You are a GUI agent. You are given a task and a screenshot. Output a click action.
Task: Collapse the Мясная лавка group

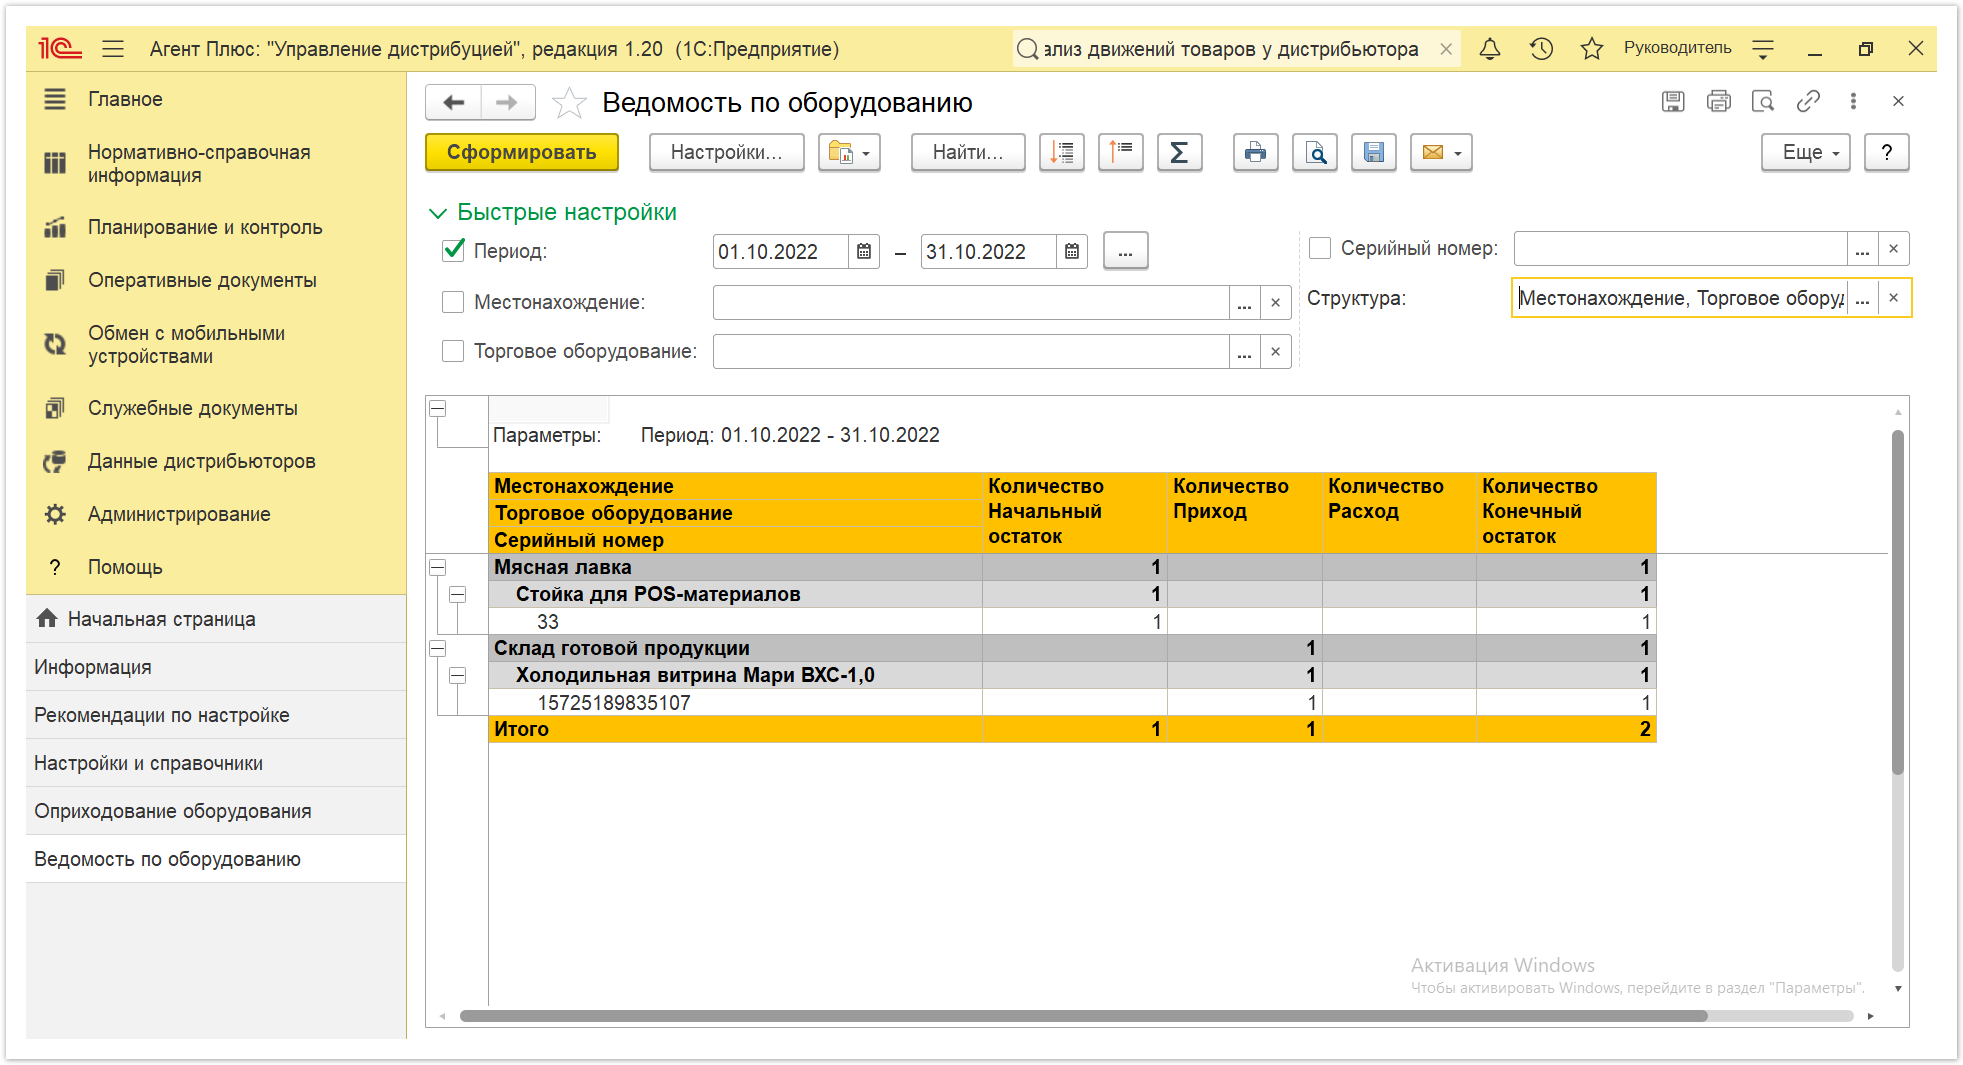point(437,567)
